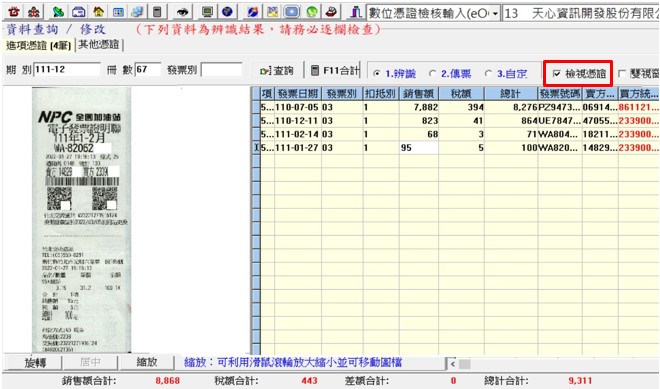This screenshot has width=660, height=389.
Task: Click the 查詢 search button
Action: click(277, 71)
